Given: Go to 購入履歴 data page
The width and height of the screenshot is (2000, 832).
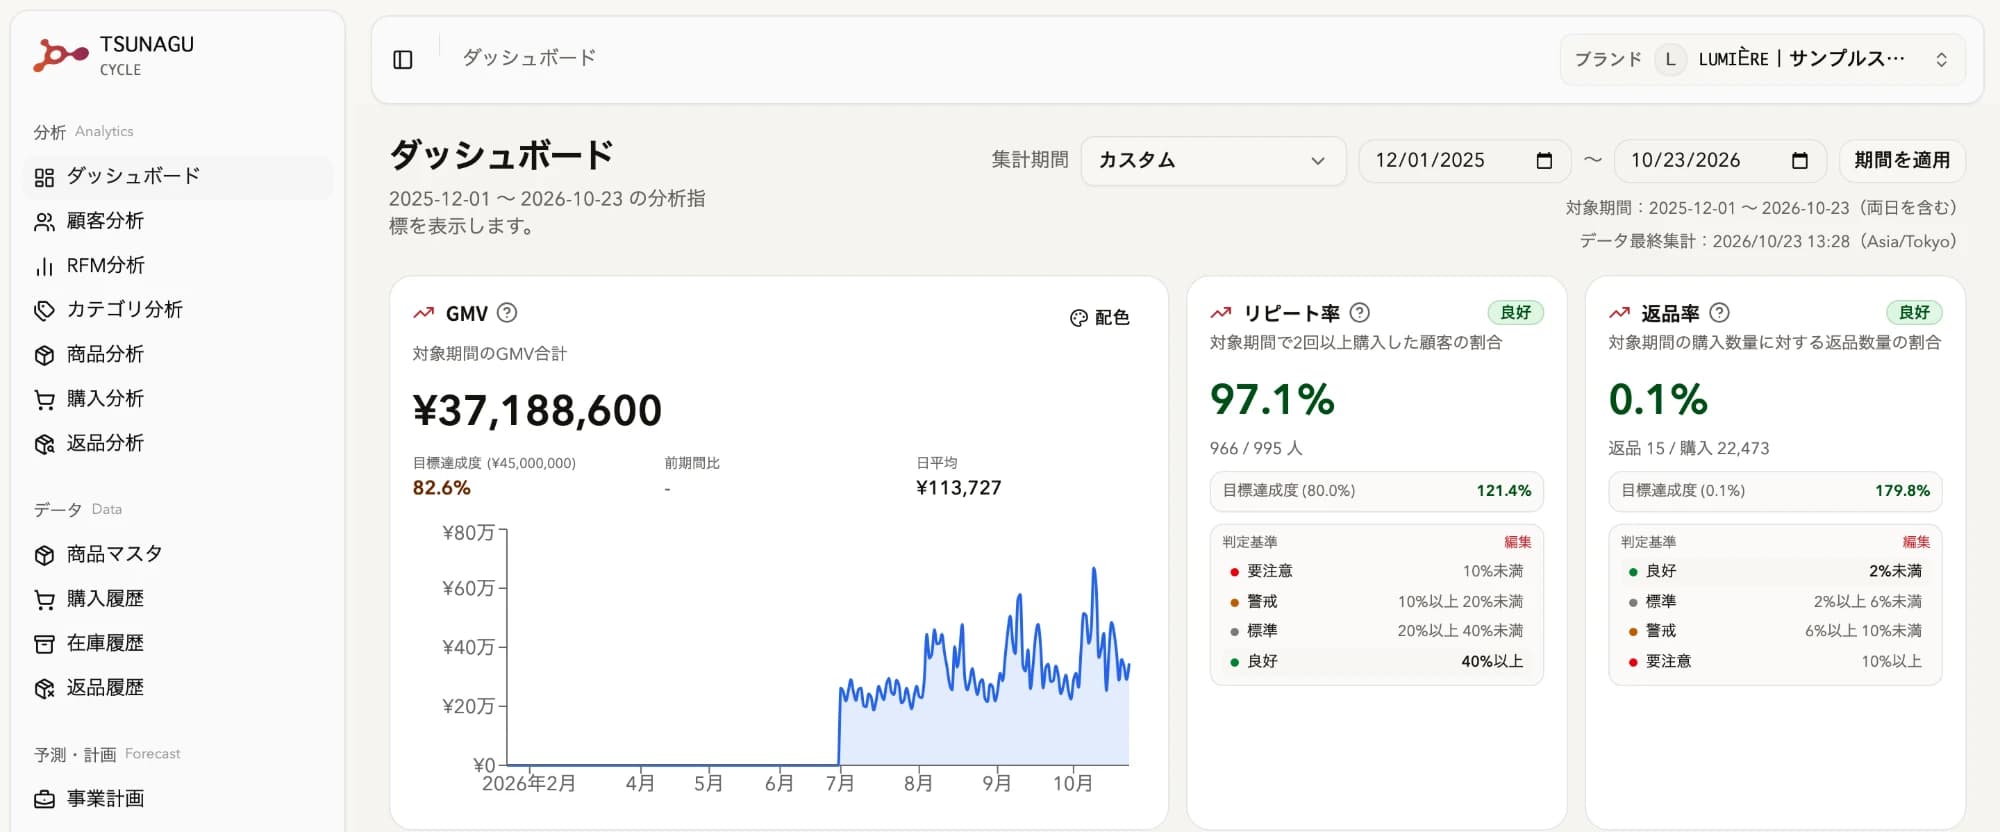Looking at the screenshot, I should pos(178,599).
